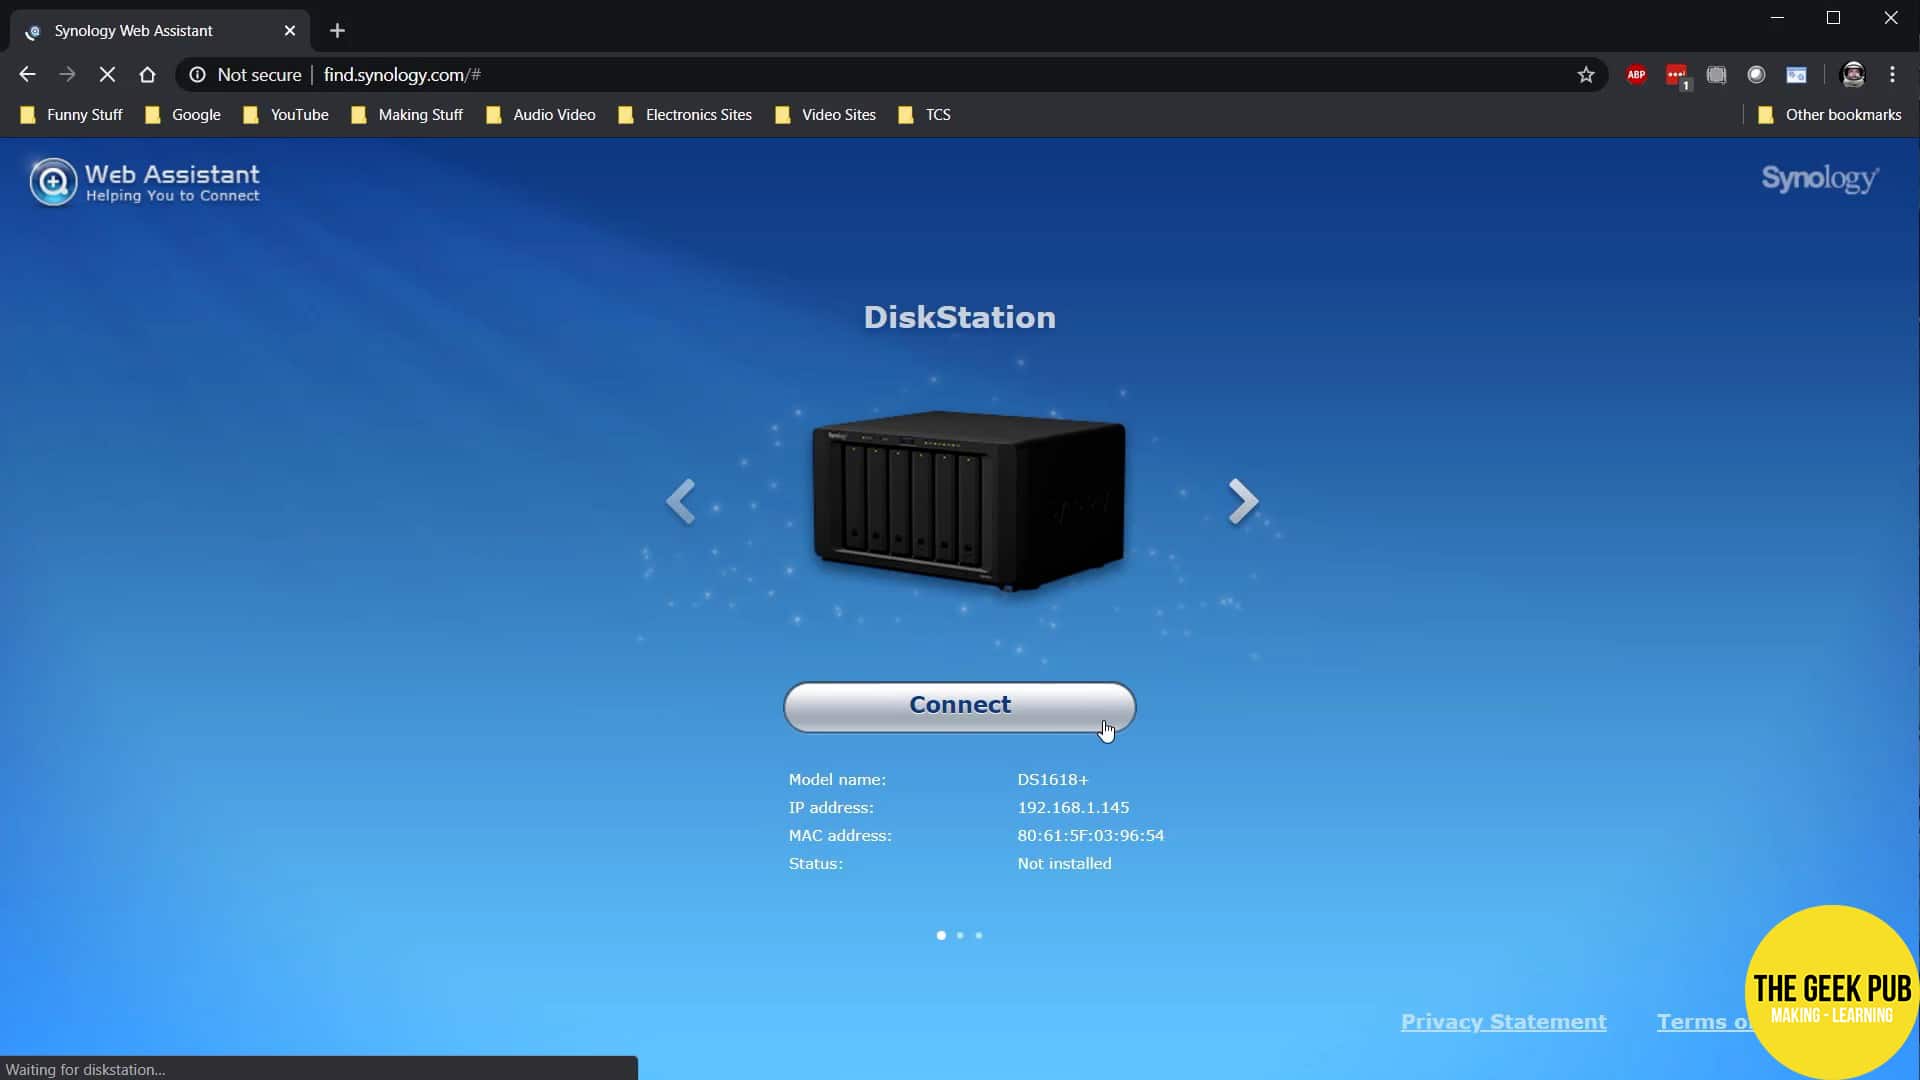
Task: Maximize or restore the Chrome window
Action: (1833, 18)
